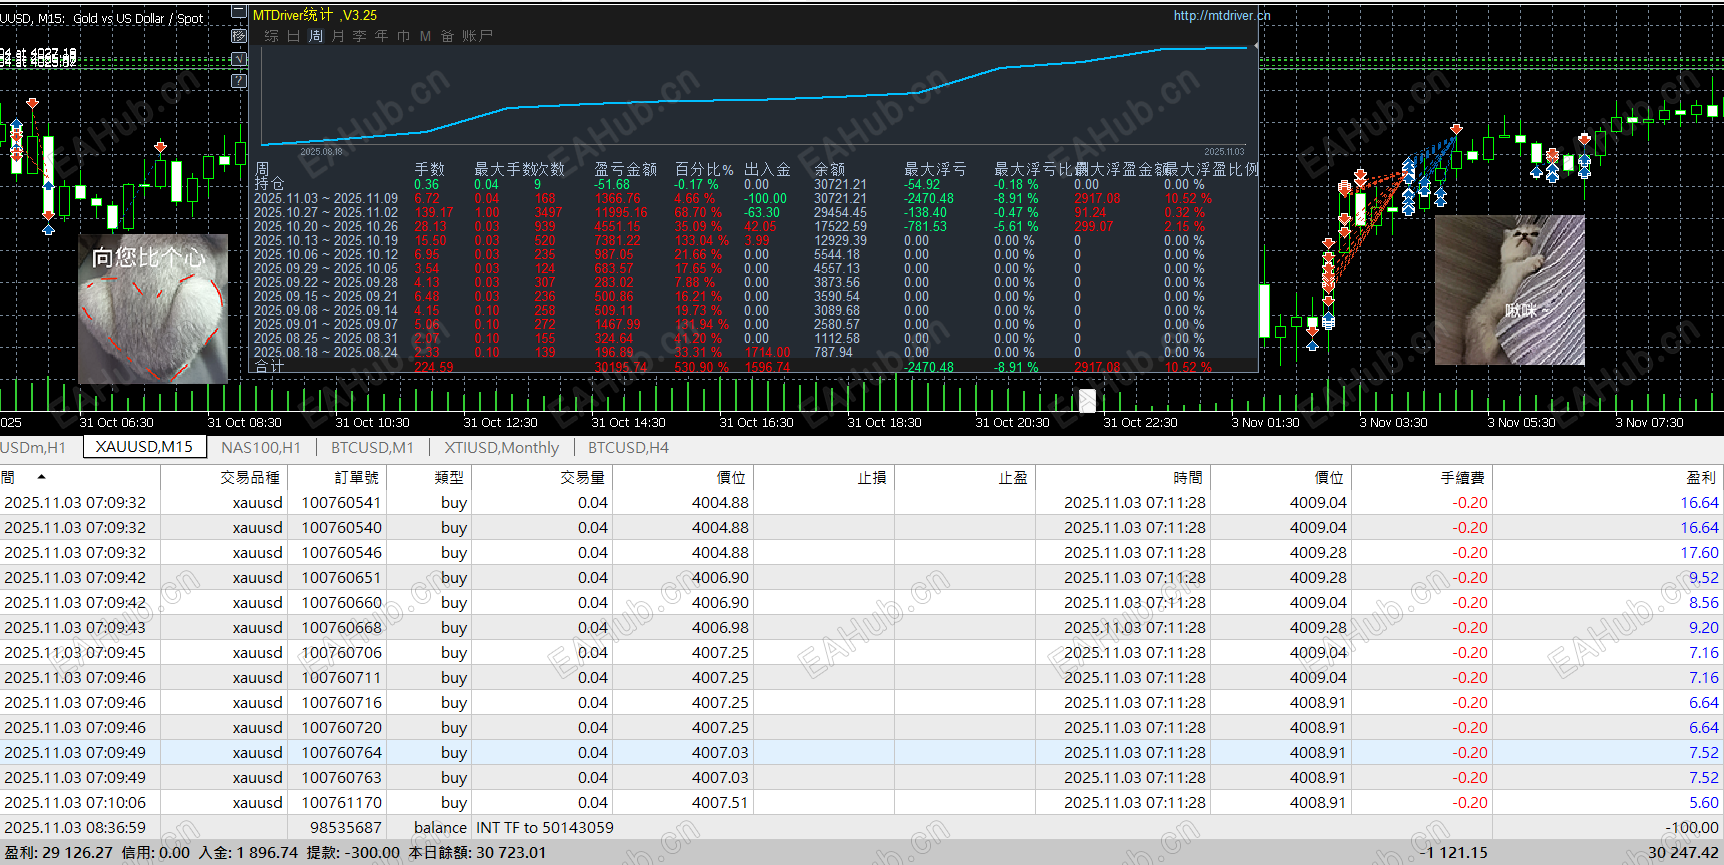Sort trades by 盈利 profit column header
Screen dimensions: 1724x865
[x=1700, y=478]
